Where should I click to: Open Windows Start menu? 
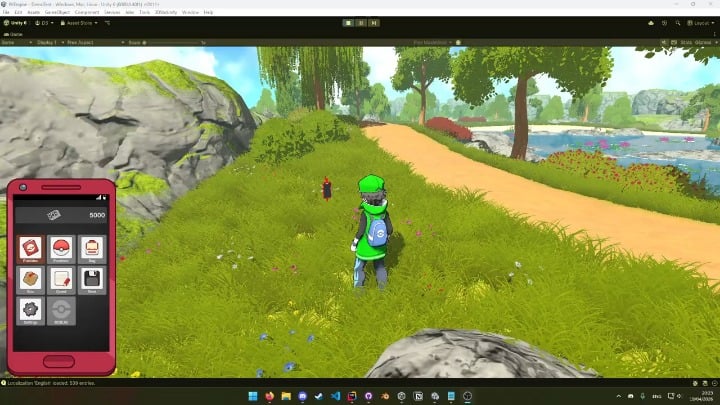pyautogui.click(x=253, y=396)
